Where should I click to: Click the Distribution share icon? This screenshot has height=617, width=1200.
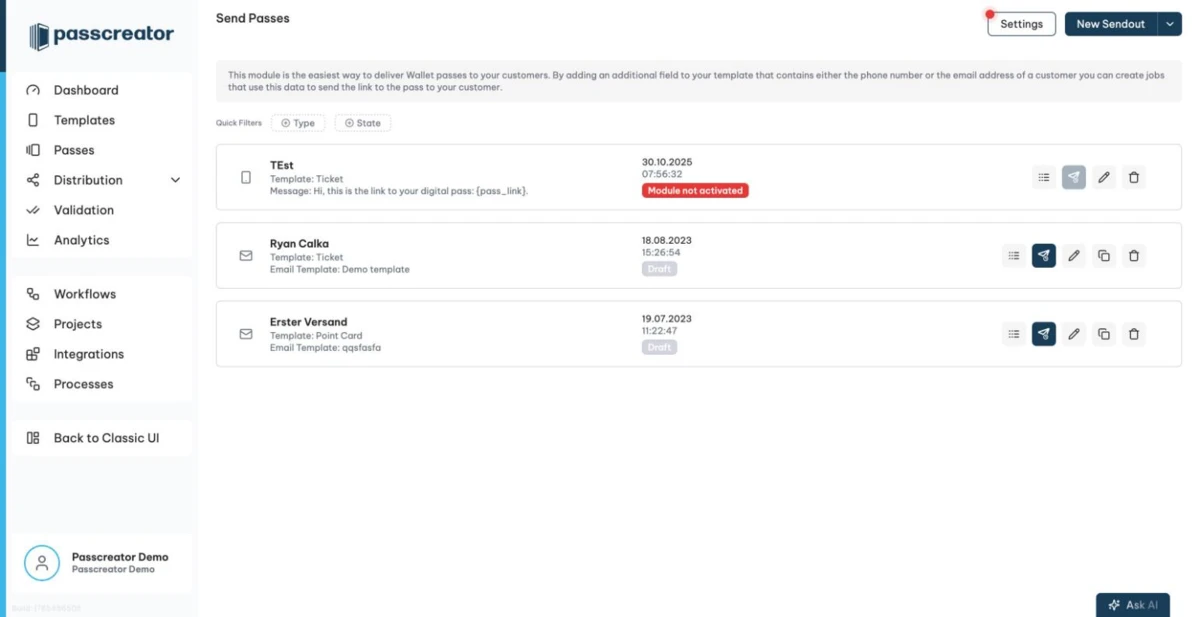[33, 180]
